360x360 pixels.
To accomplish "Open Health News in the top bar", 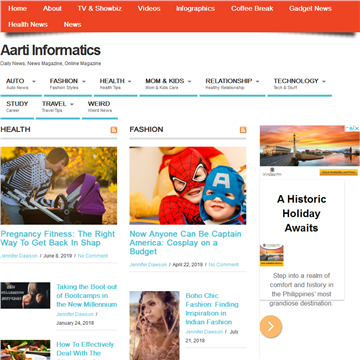I will [28, 24].
